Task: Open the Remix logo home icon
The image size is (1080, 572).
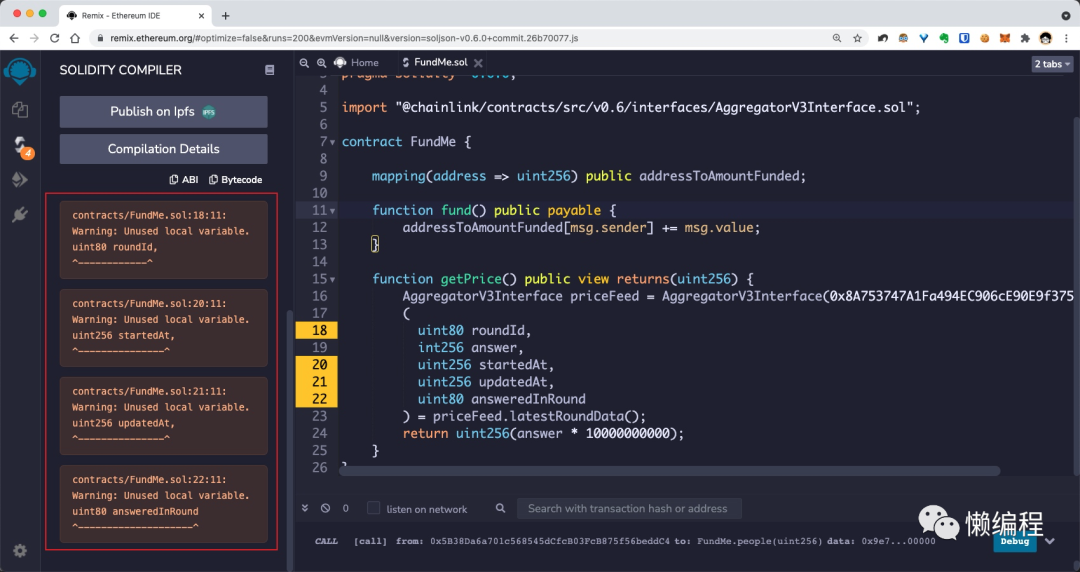Action: pyautogui.click(x=20, y=71)
